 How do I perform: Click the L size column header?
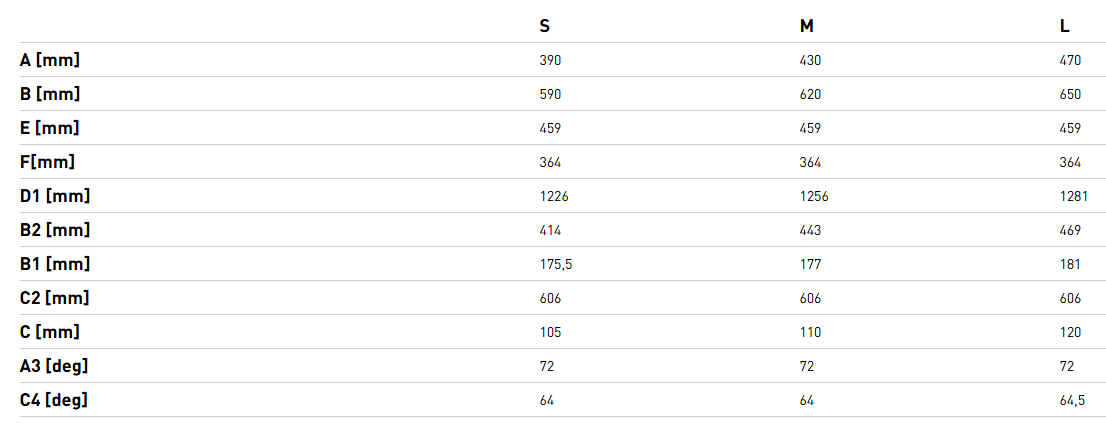pyautogui.click(x=1065, y=26)
